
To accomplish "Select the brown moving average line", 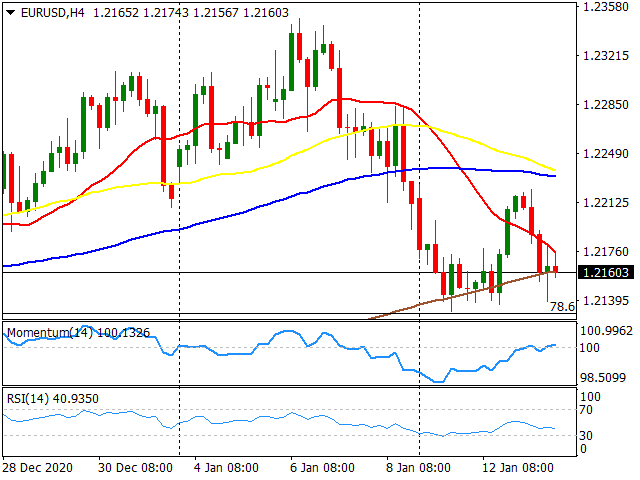I will click(x=461, y=292).
